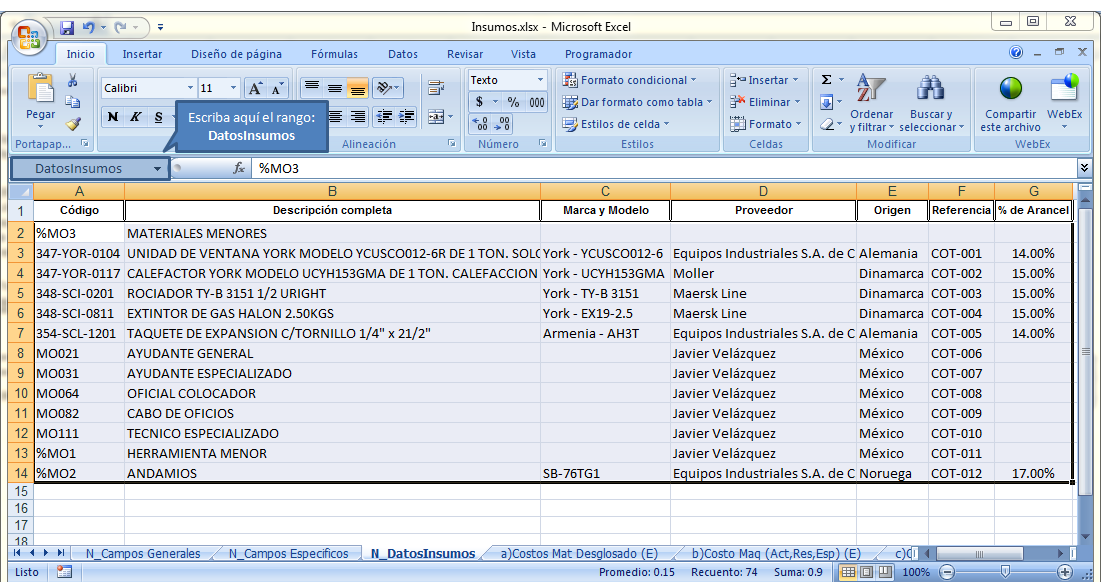Toggle italic K formatting
Viewport: 1101px width, 582px height.
135,117
